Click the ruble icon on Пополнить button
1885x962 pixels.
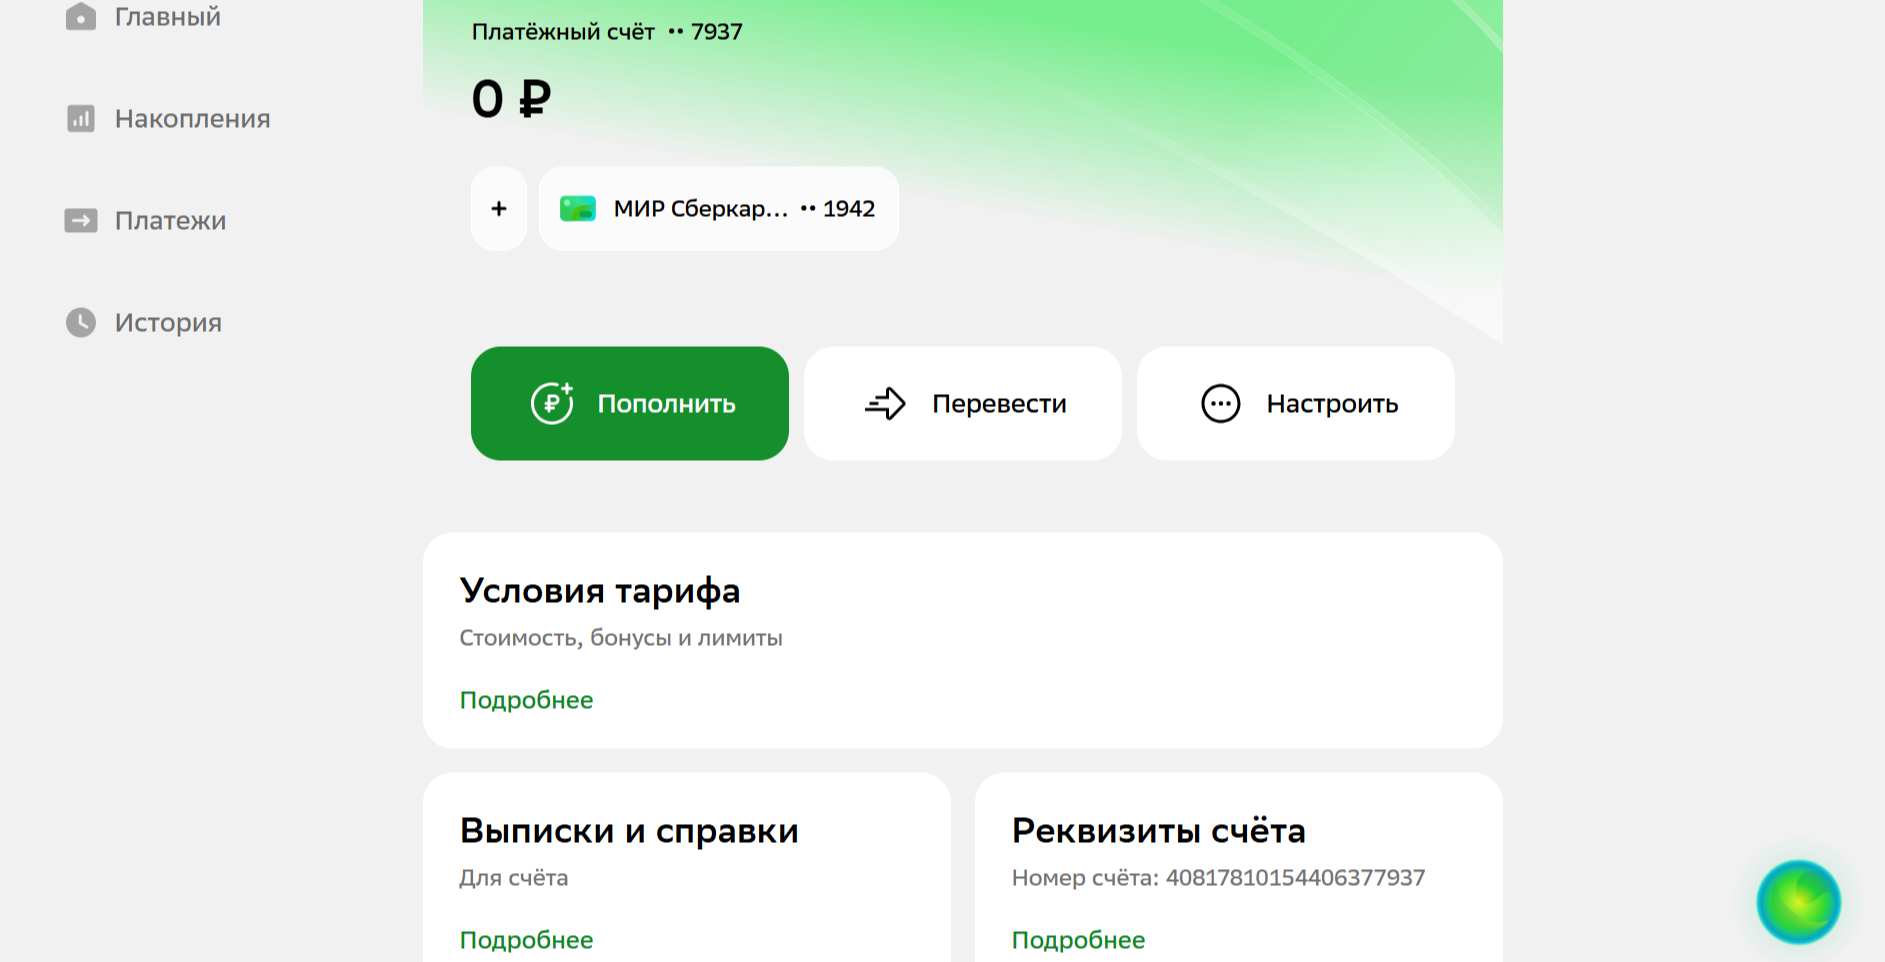[552, 403]
